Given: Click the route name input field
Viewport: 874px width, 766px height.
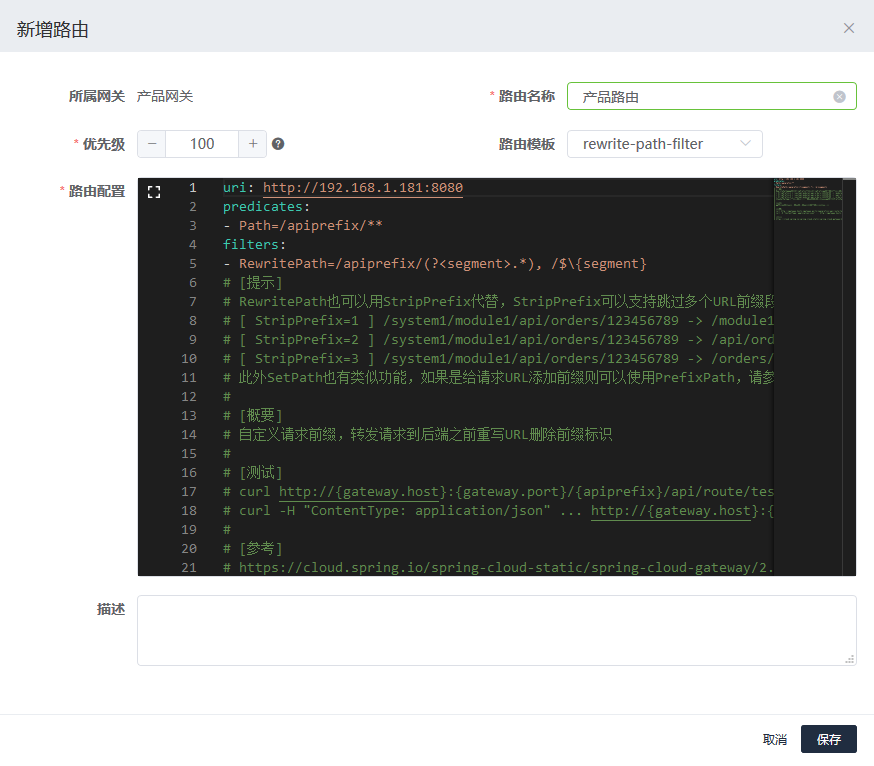Looking at the screenshot, I should click(x=700, y=97).
